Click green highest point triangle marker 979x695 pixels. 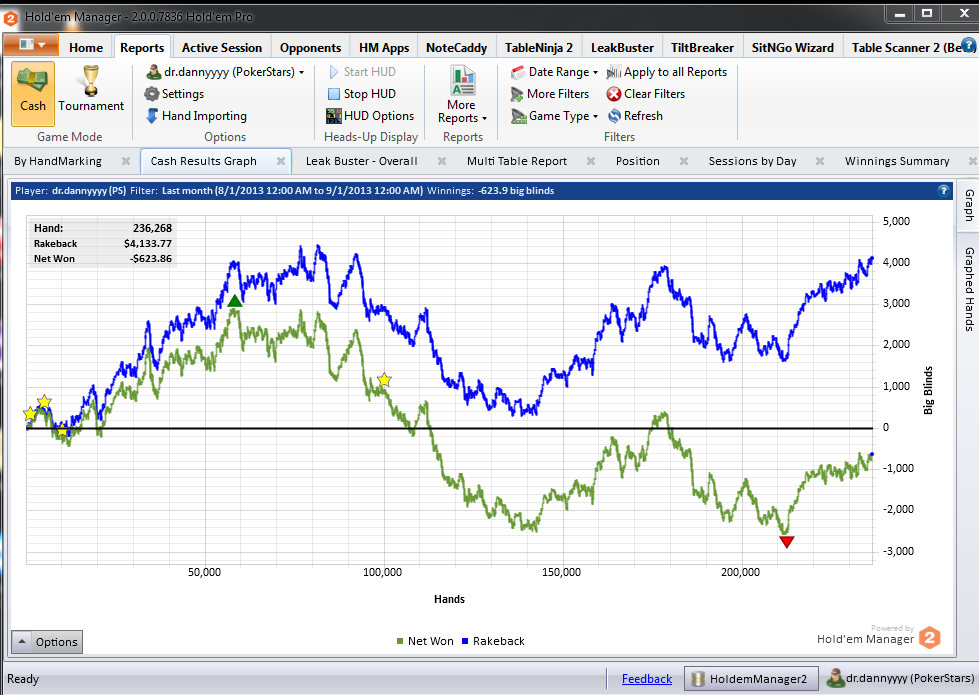pos(234,301)
